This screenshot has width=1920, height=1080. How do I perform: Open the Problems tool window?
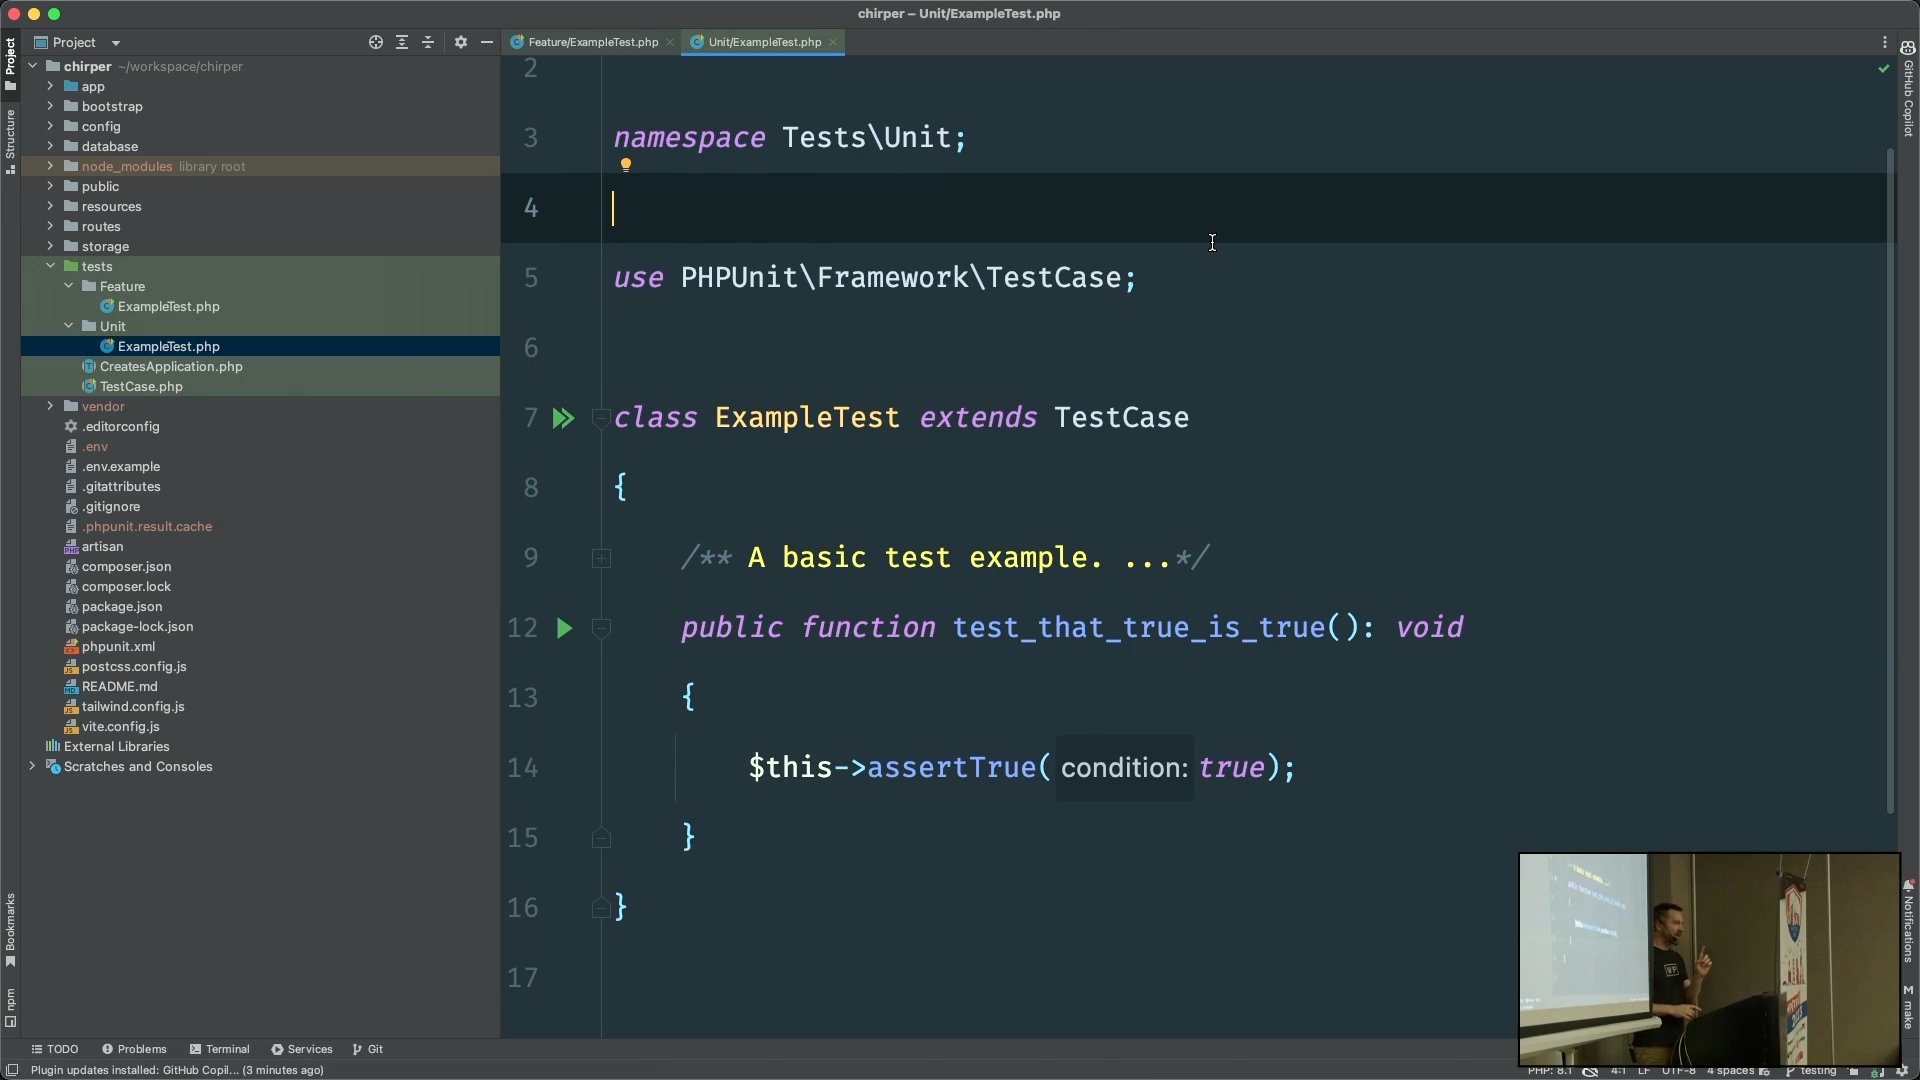[134, 1049]
